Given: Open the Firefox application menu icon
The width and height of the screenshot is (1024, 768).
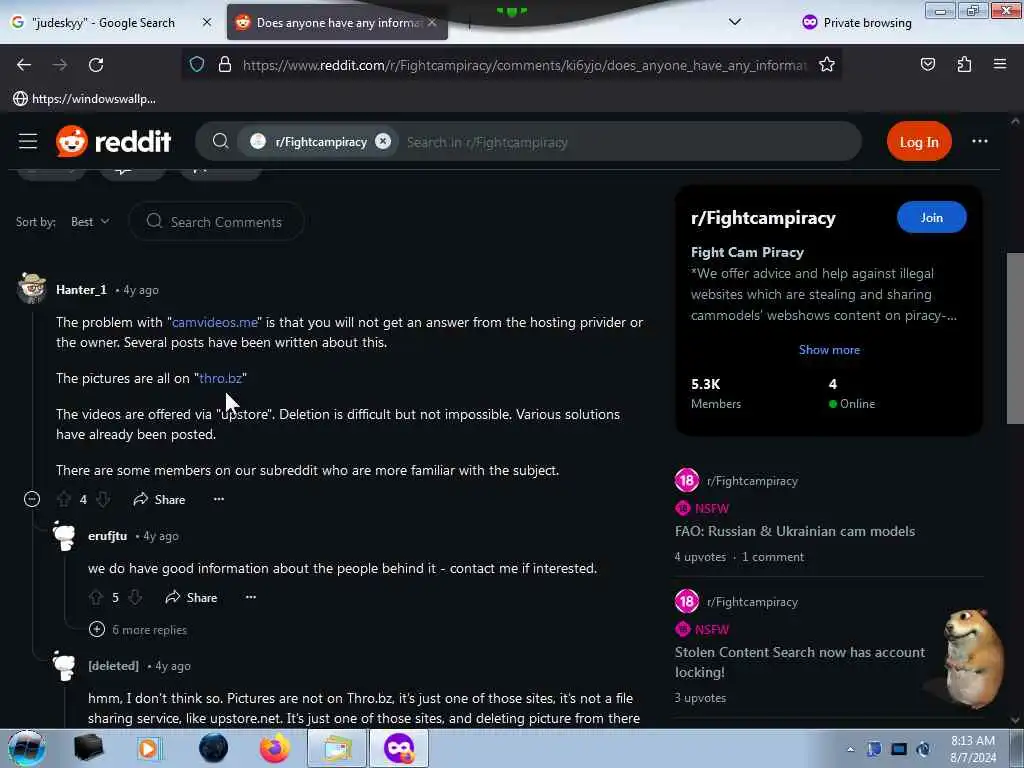Looking at the screenshot, I should coord(1000,64).
